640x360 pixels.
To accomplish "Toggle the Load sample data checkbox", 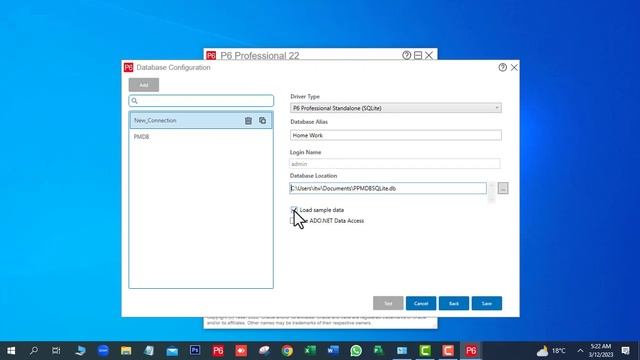I will [294, 210].
